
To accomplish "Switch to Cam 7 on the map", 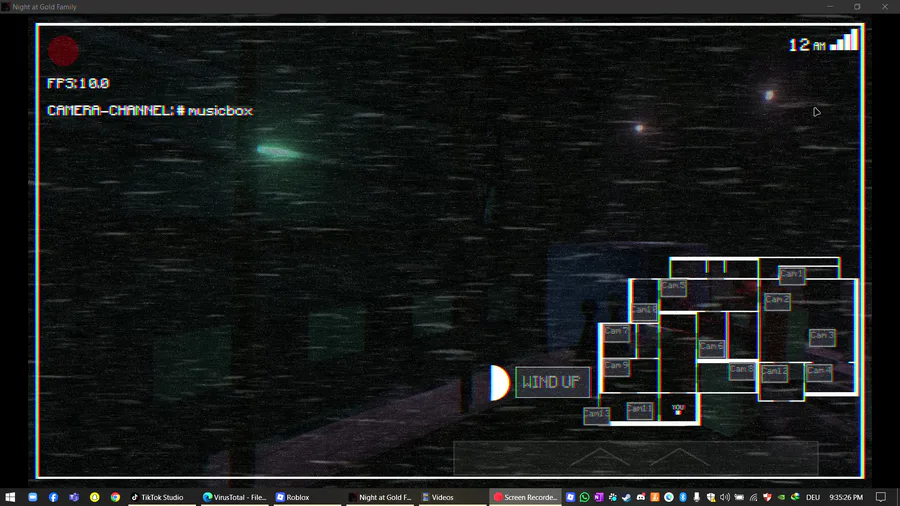I will (616, 332).
